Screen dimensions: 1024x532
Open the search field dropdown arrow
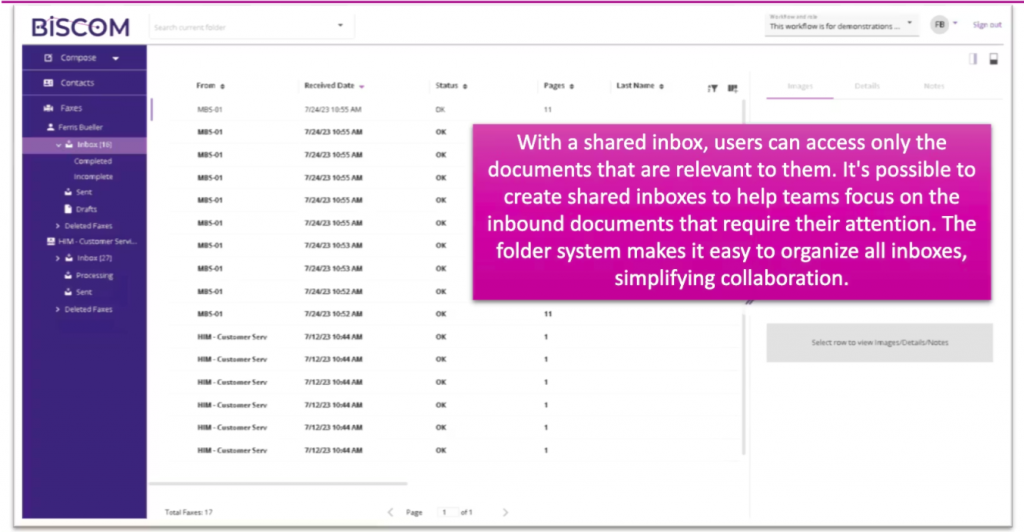click(340, 25)
